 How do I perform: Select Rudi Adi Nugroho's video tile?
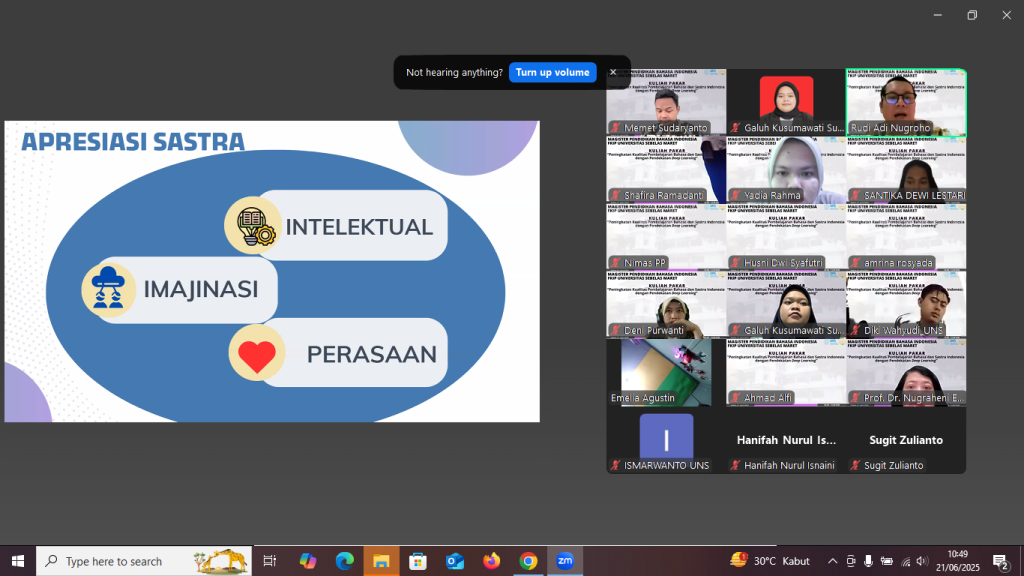pos(906,102)
